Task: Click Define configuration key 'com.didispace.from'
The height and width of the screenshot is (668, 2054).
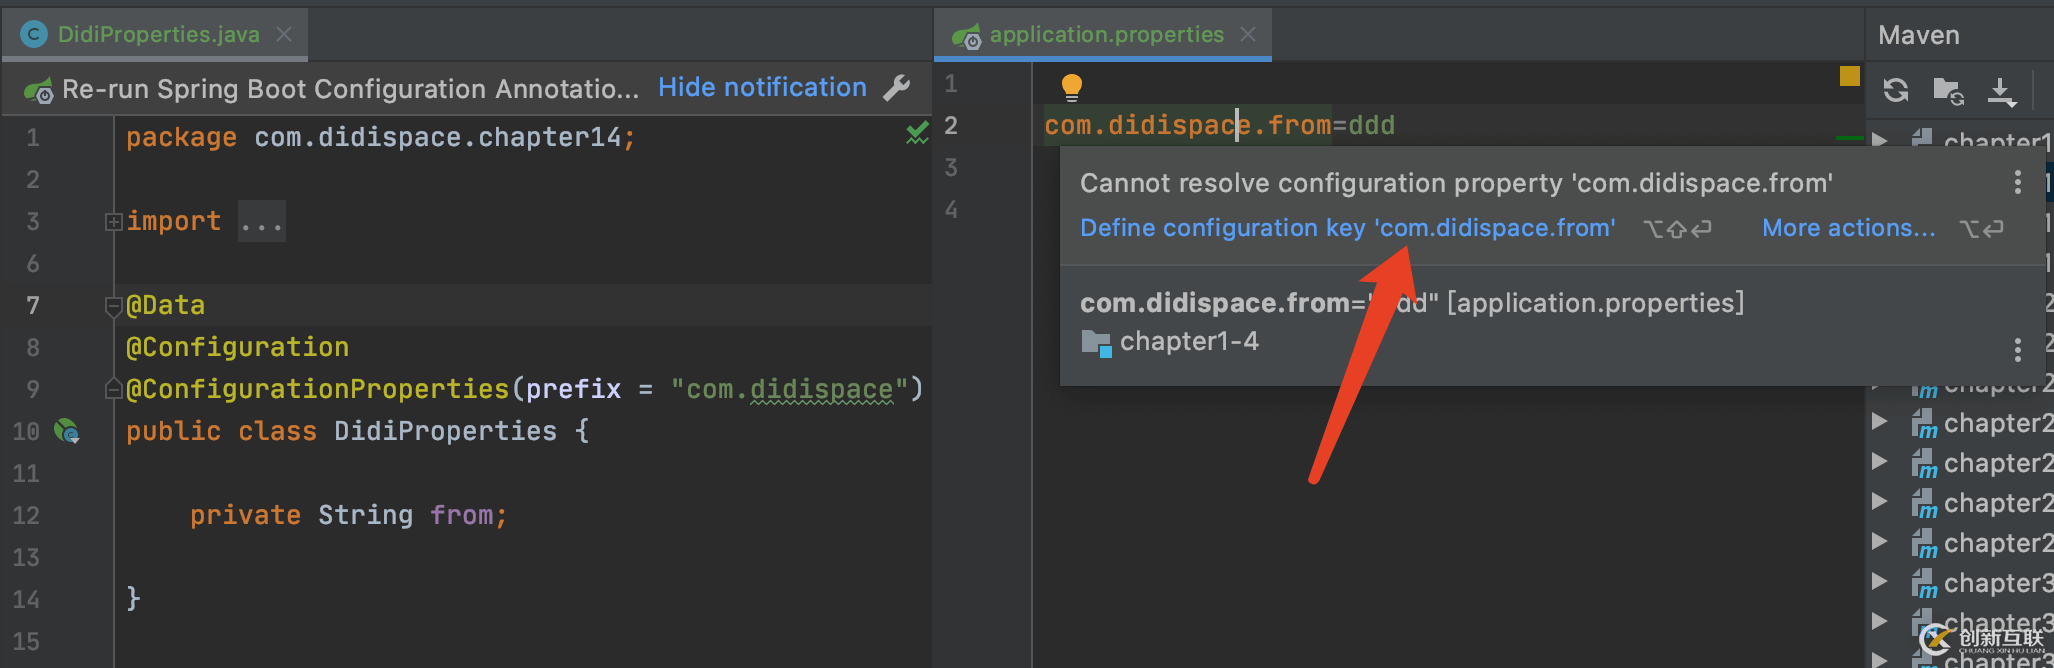Action: (x=1347, y=228)
